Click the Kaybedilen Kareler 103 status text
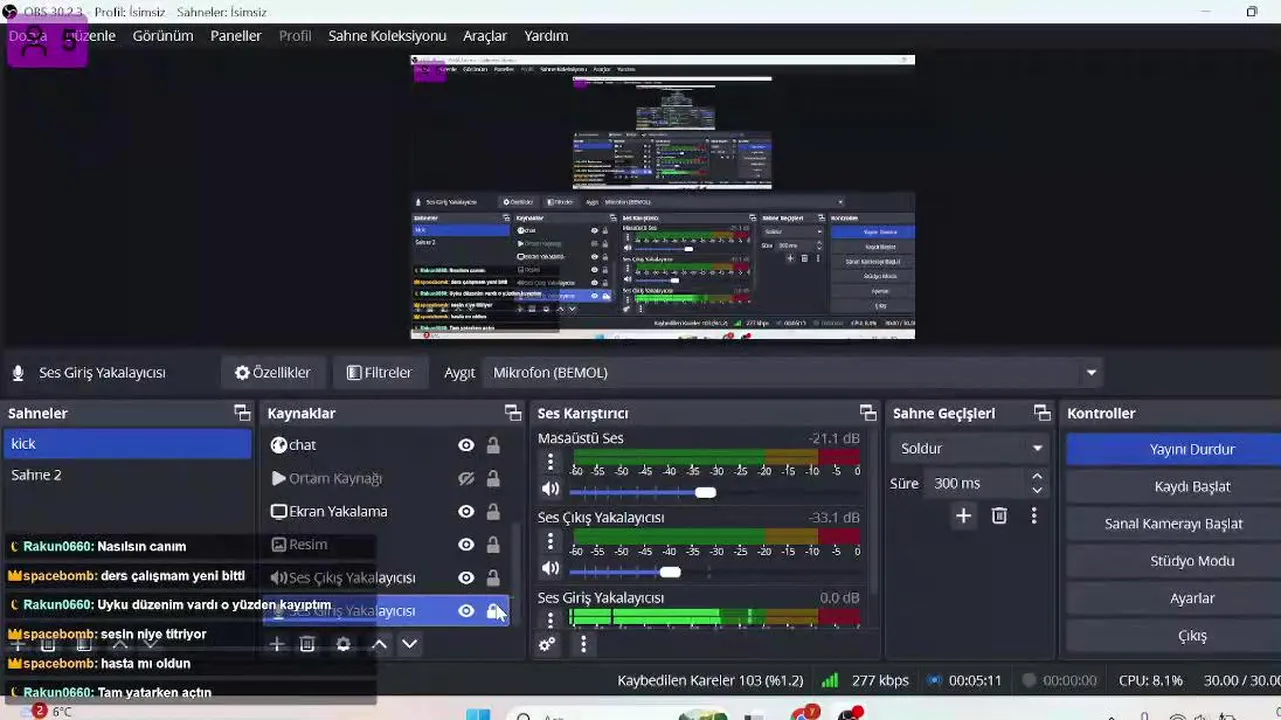The height and width of the screenshot is (720, 1281). [710, 681]
